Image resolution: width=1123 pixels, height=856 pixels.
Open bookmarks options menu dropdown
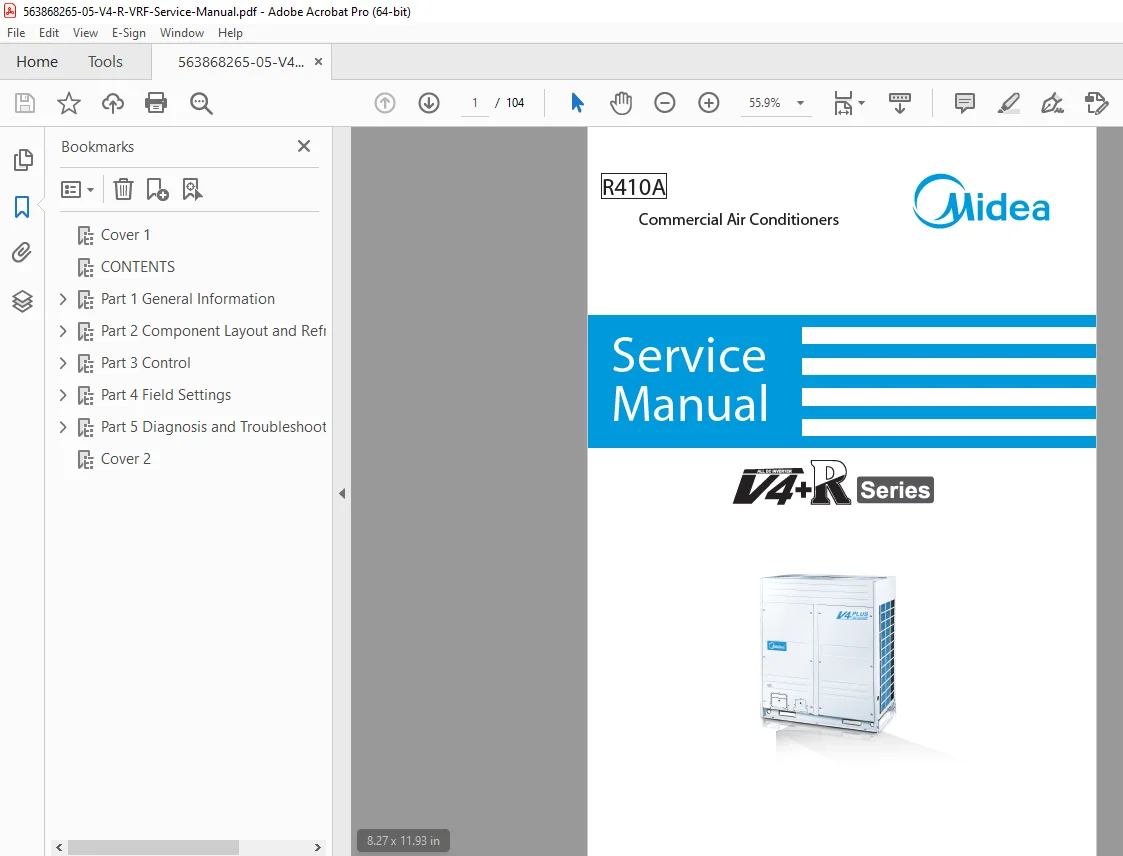pyautogui.click(x=77, y=190)
